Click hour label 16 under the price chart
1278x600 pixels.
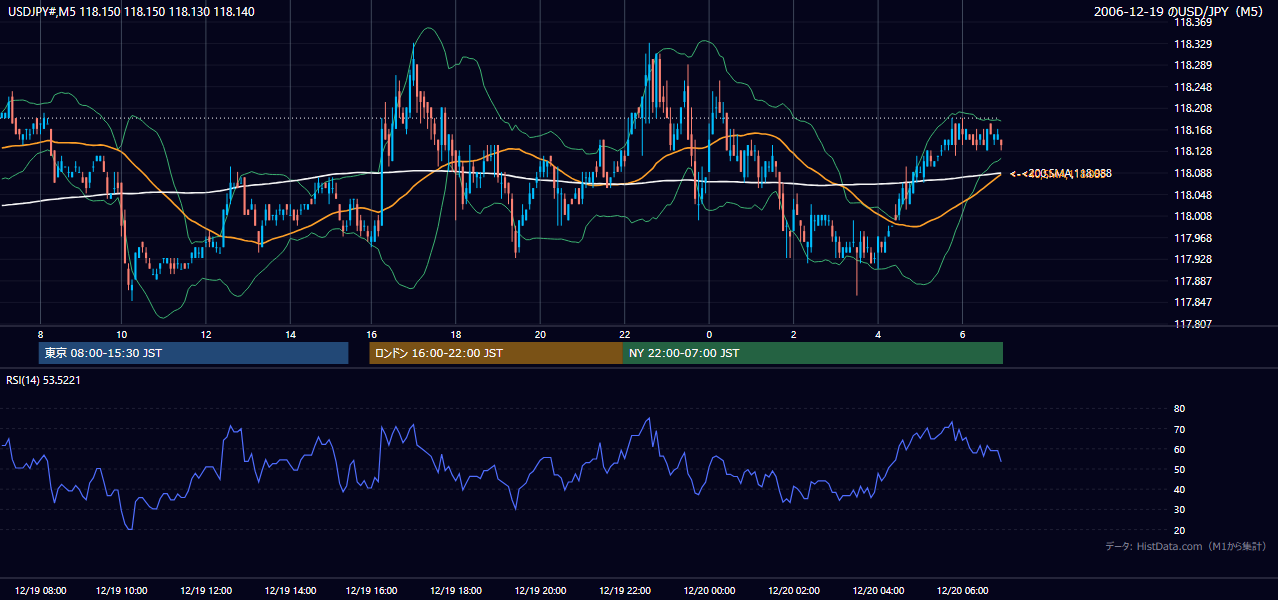pos(372,334)
